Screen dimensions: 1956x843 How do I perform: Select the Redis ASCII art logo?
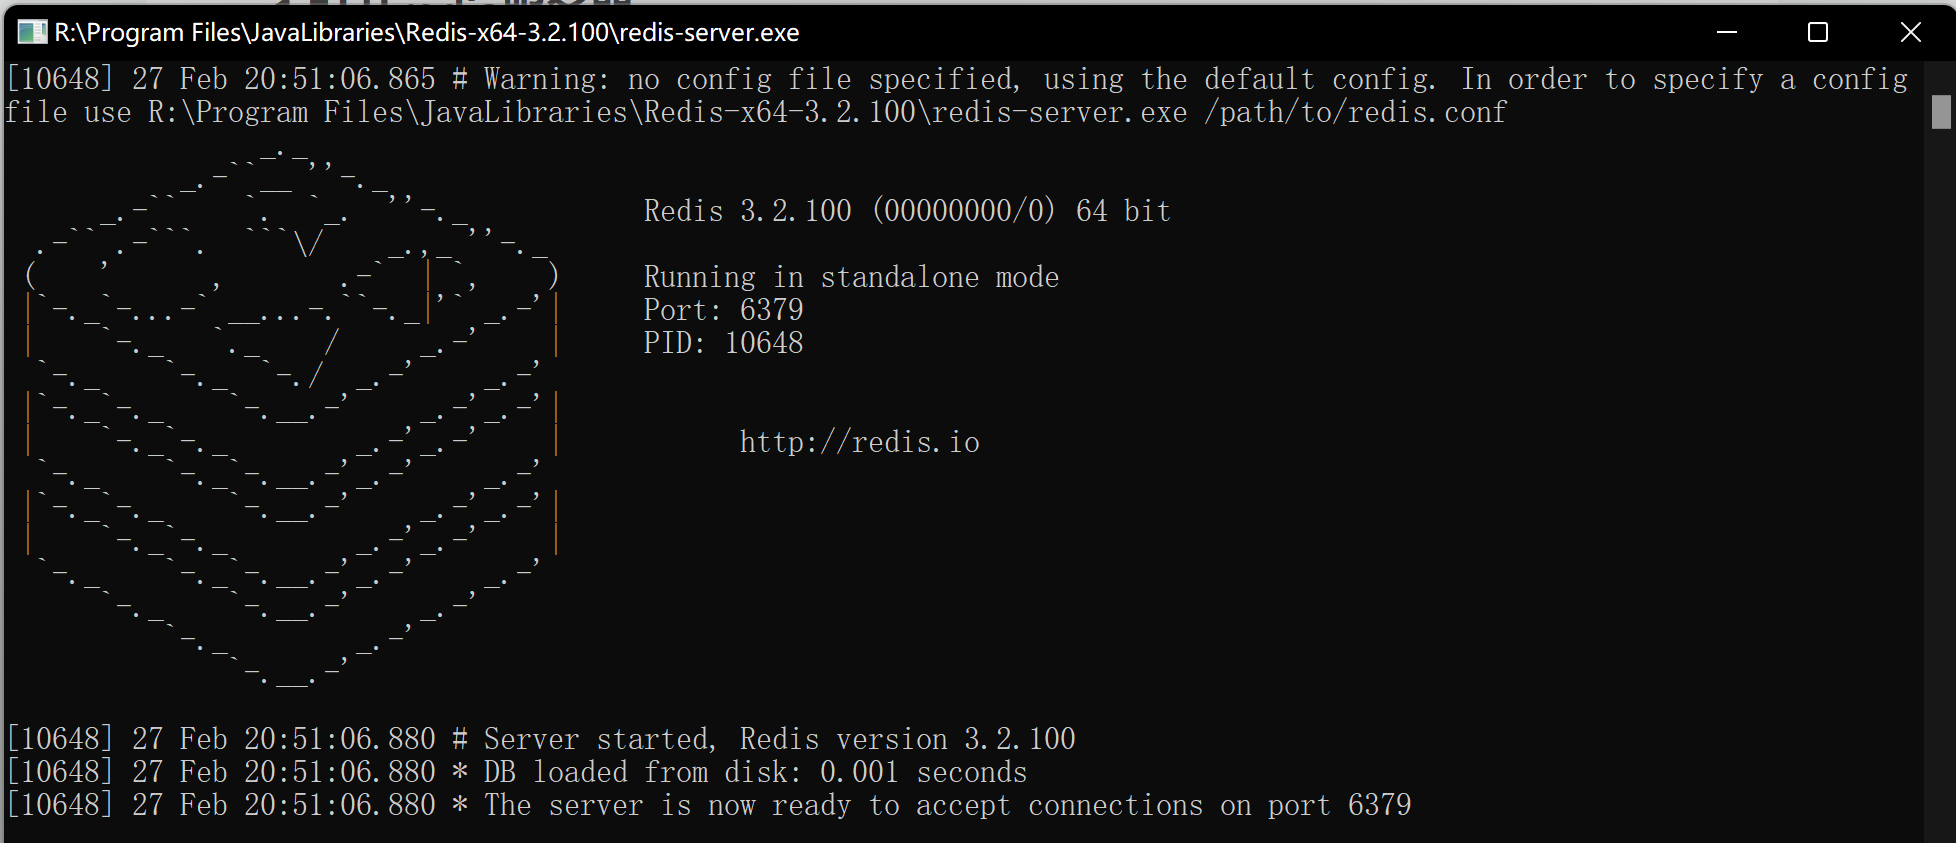click(x=290, y=420)
